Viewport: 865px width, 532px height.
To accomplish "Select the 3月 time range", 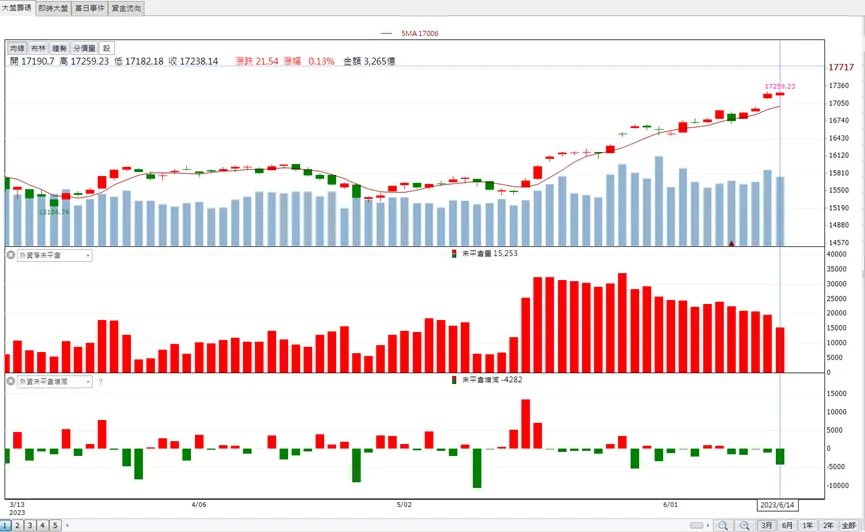I will [766, 525].
